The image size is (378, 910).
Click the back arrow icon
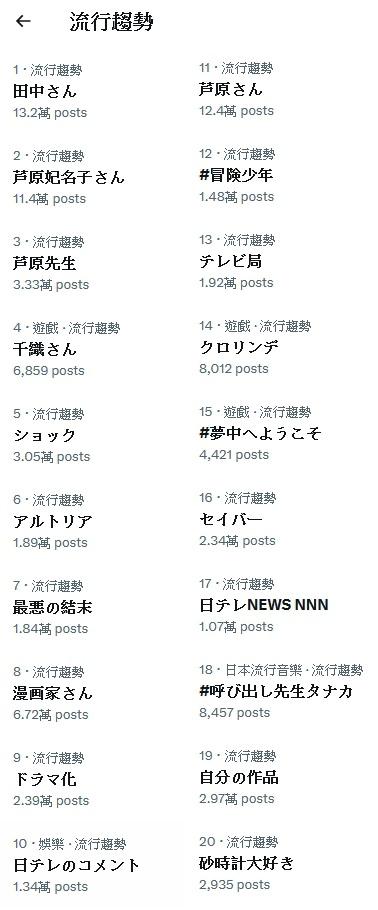click(x=23, y=21)
